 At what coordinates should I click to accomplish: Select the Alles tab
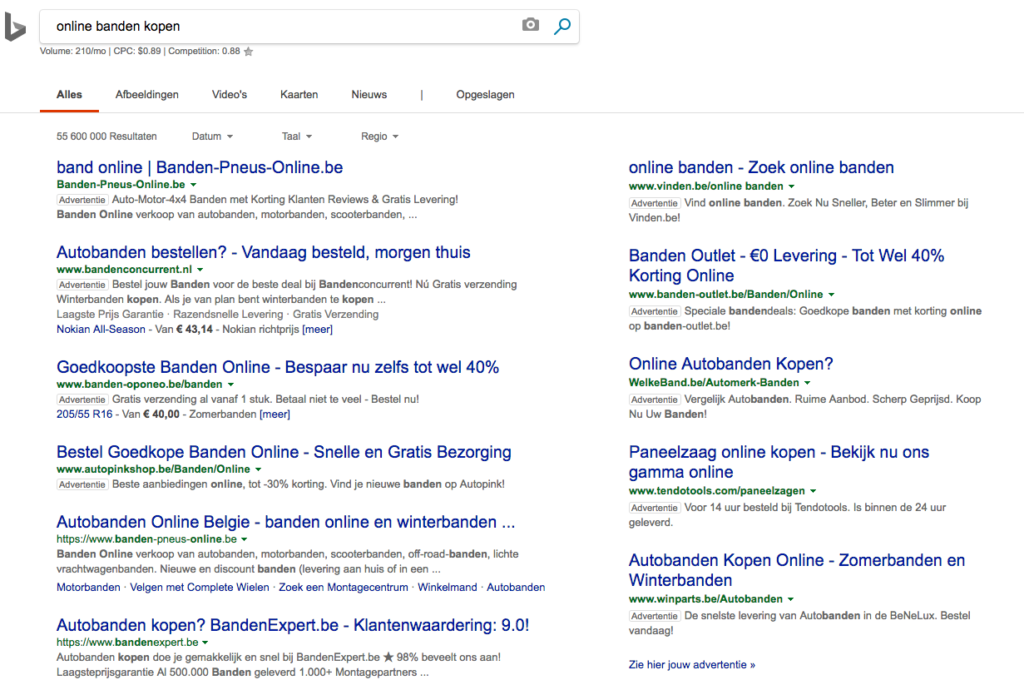tap(69, 95)
